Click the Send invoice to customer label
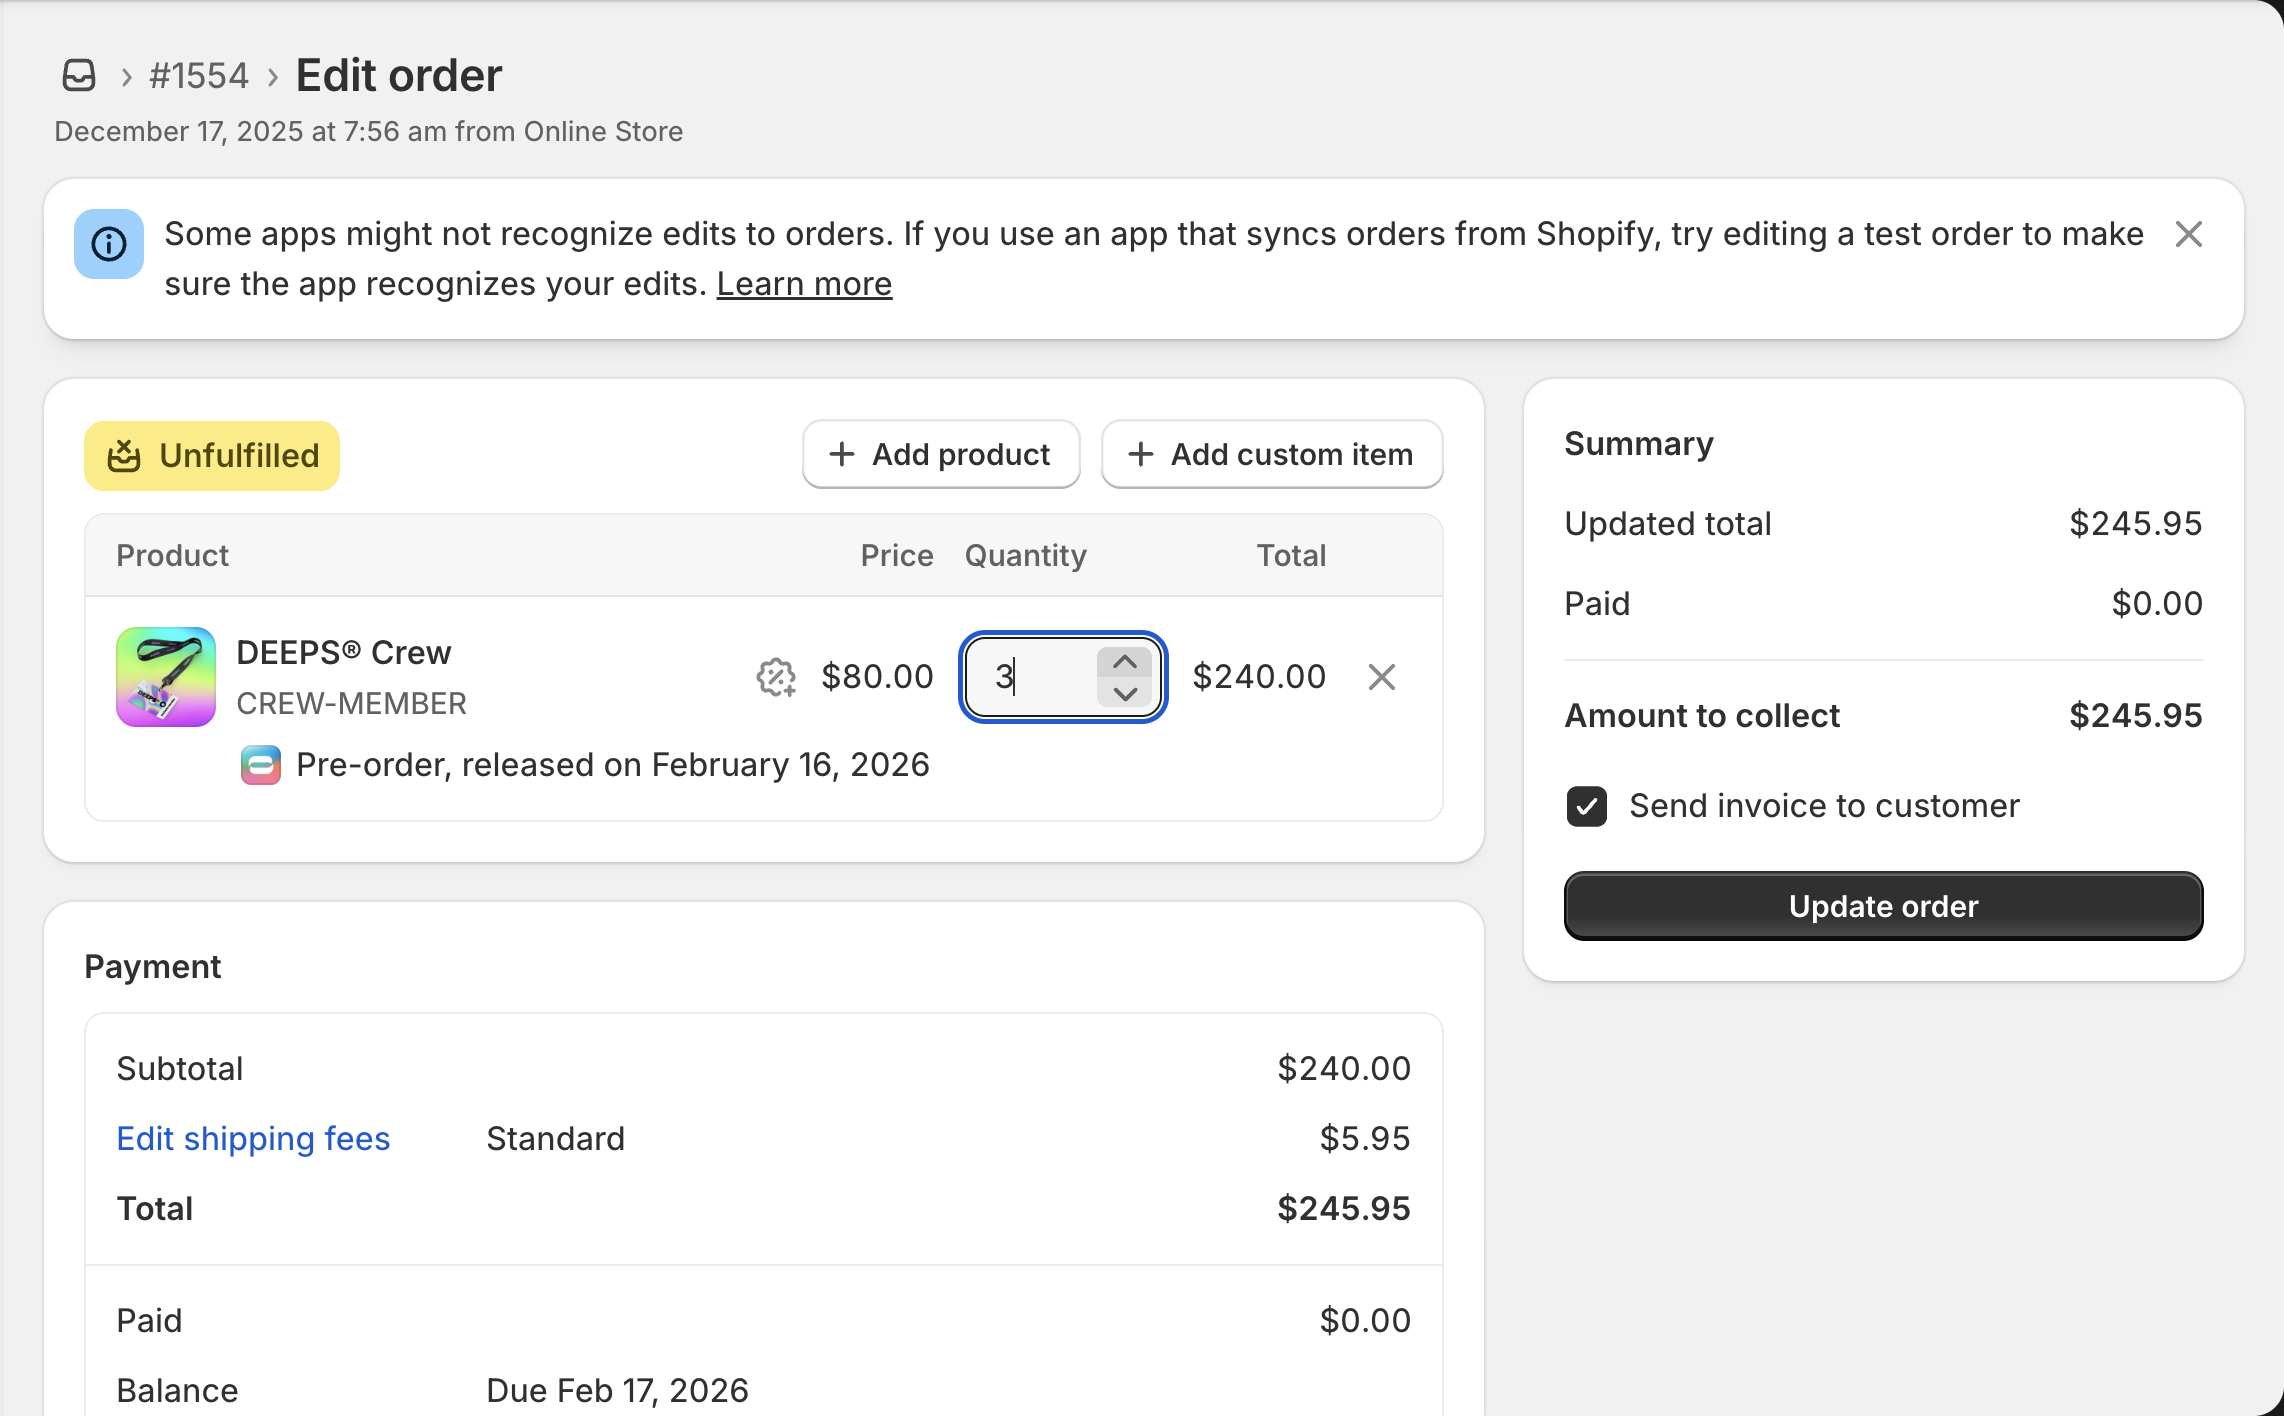This screenshot has width=2284, height=1416. 1824,806
